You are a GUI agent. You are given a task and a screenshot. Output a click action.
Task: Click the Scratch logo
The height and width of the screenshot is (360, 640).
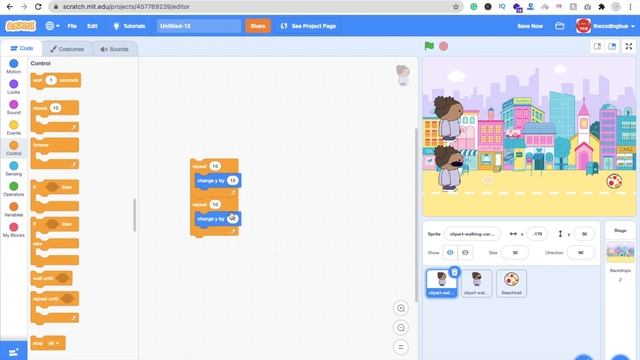click(x=20, y=26)
